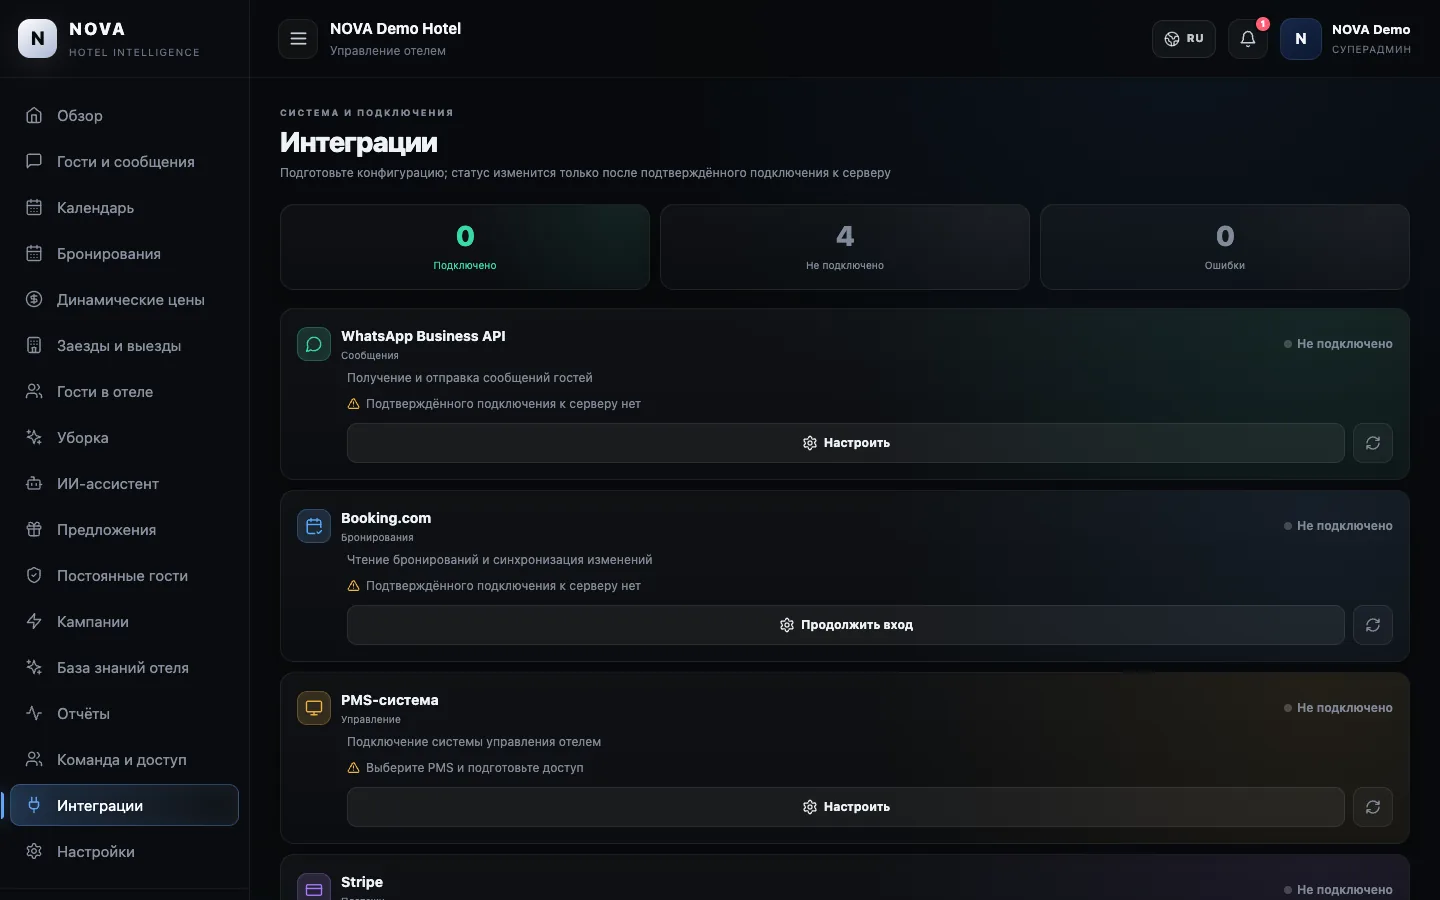Refresh Booking.com connection status
This screenshot has height=900, width=1440.
click(x=1373, y=625)
